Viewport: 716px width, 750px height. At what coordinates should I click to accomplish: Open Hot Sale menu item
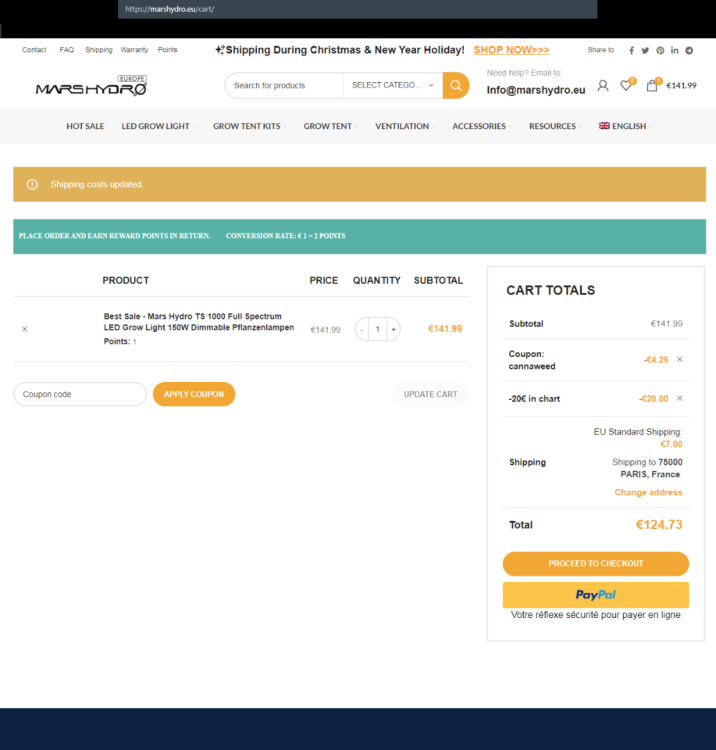[x=85, y=126]
